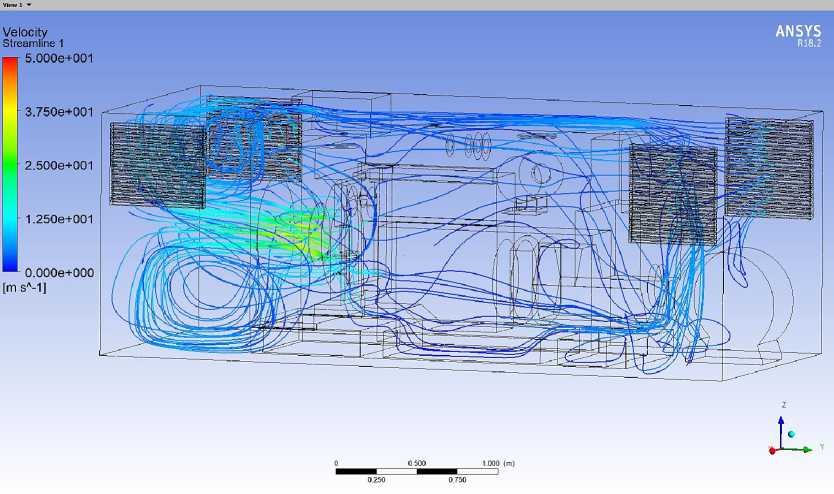Open the View 1 dropdown arrow
This screenshot has height=494, width=834.
coord(30,5)
